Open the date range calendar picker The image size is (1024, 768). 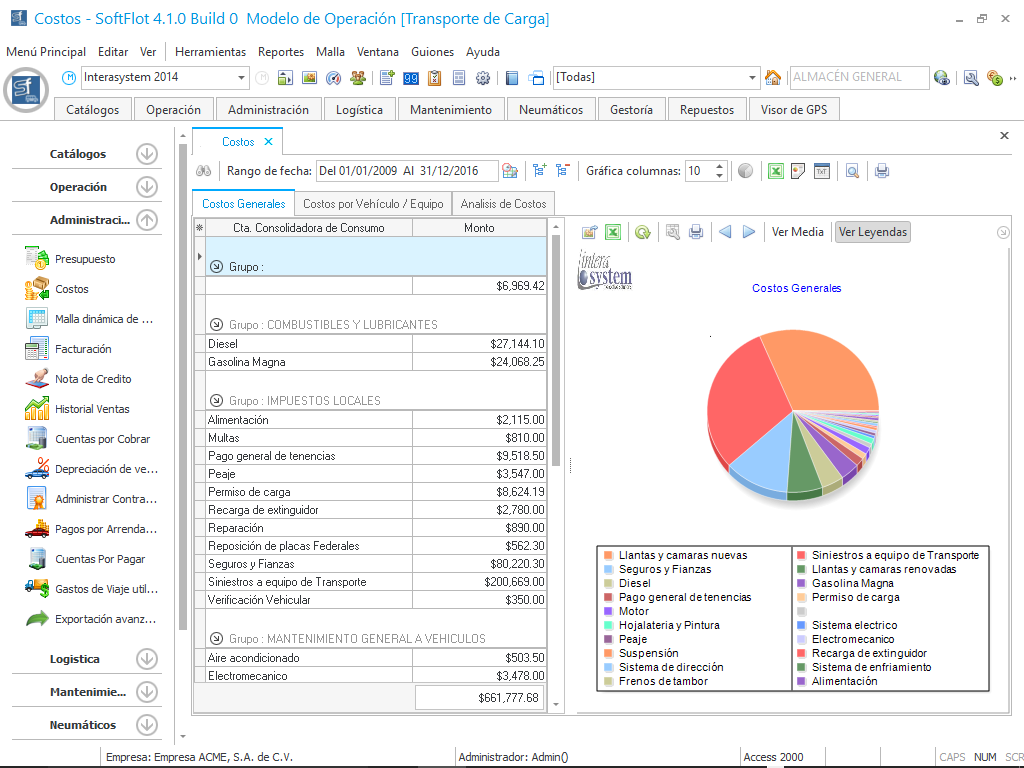510,171
